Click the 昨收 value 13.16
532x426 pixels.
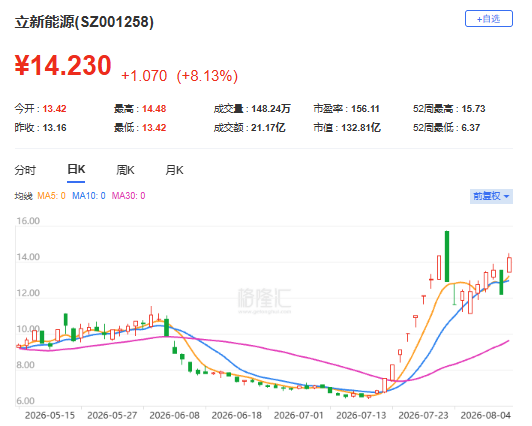pos(54,128)
